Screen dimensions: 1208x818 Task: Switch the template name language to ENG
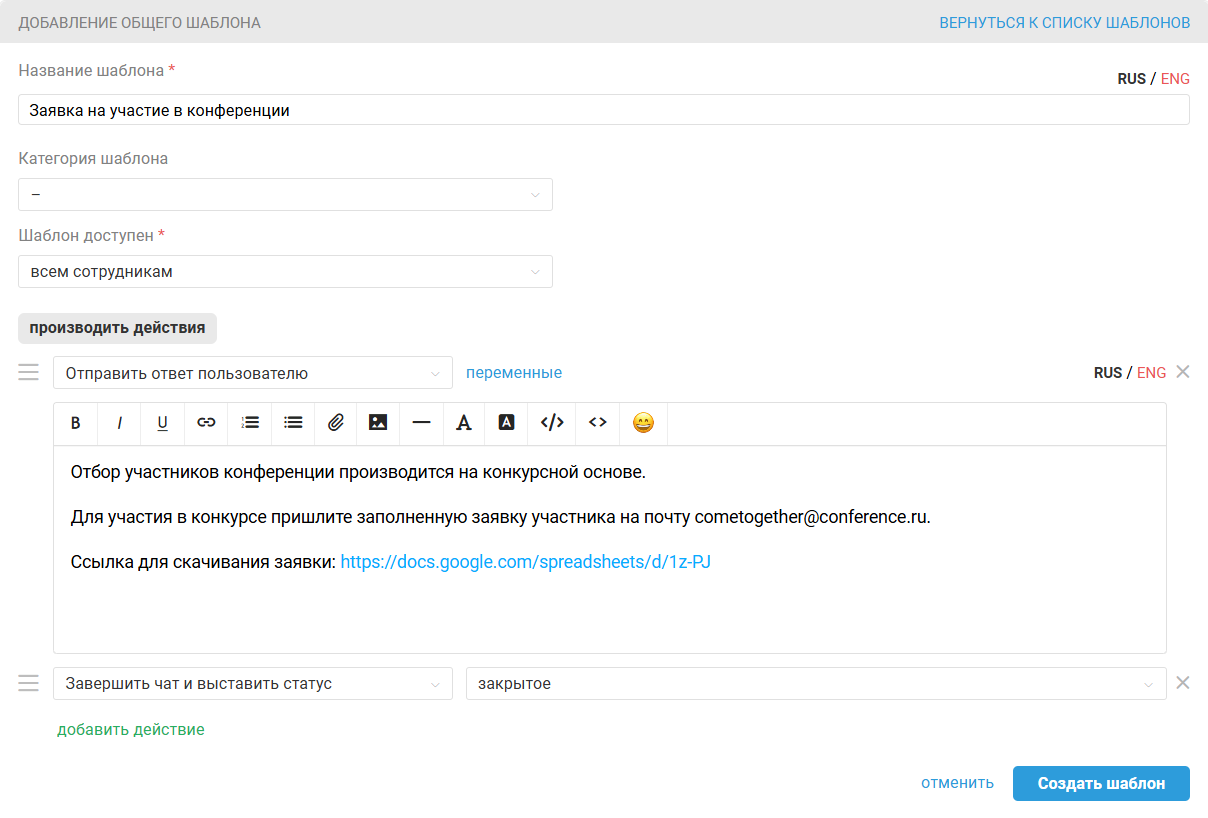pyautogui.click(x=1175, y=79)
